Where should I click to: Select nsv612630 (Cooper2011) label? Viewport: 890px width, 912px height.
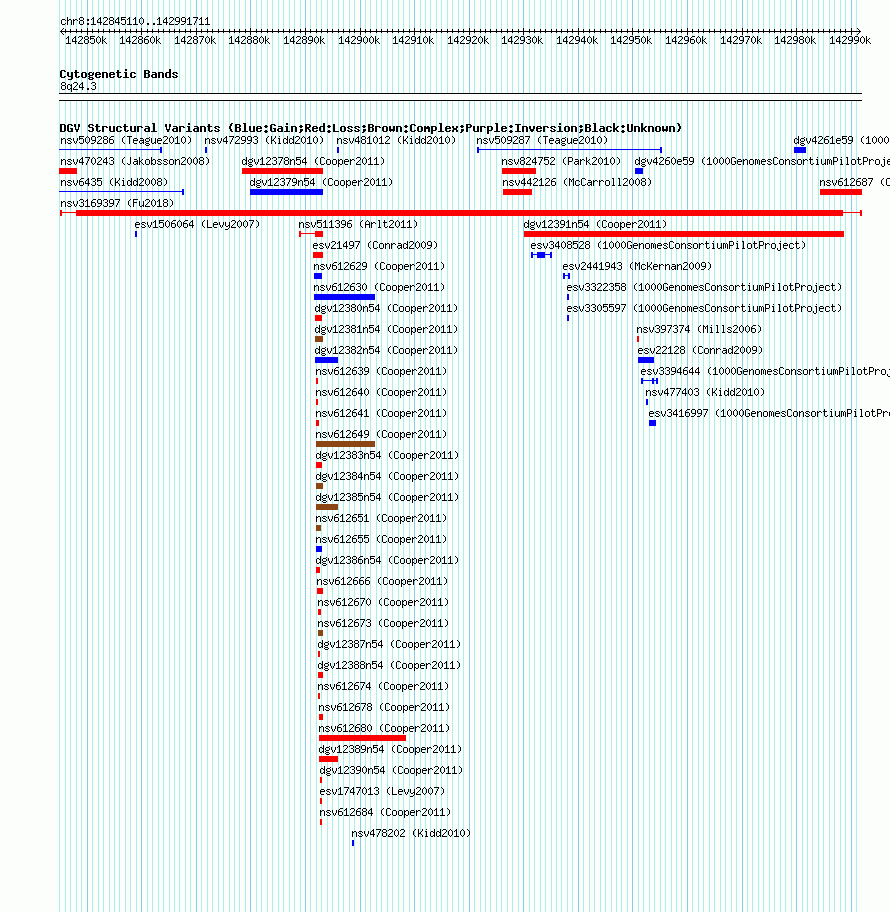click(379, 287)
